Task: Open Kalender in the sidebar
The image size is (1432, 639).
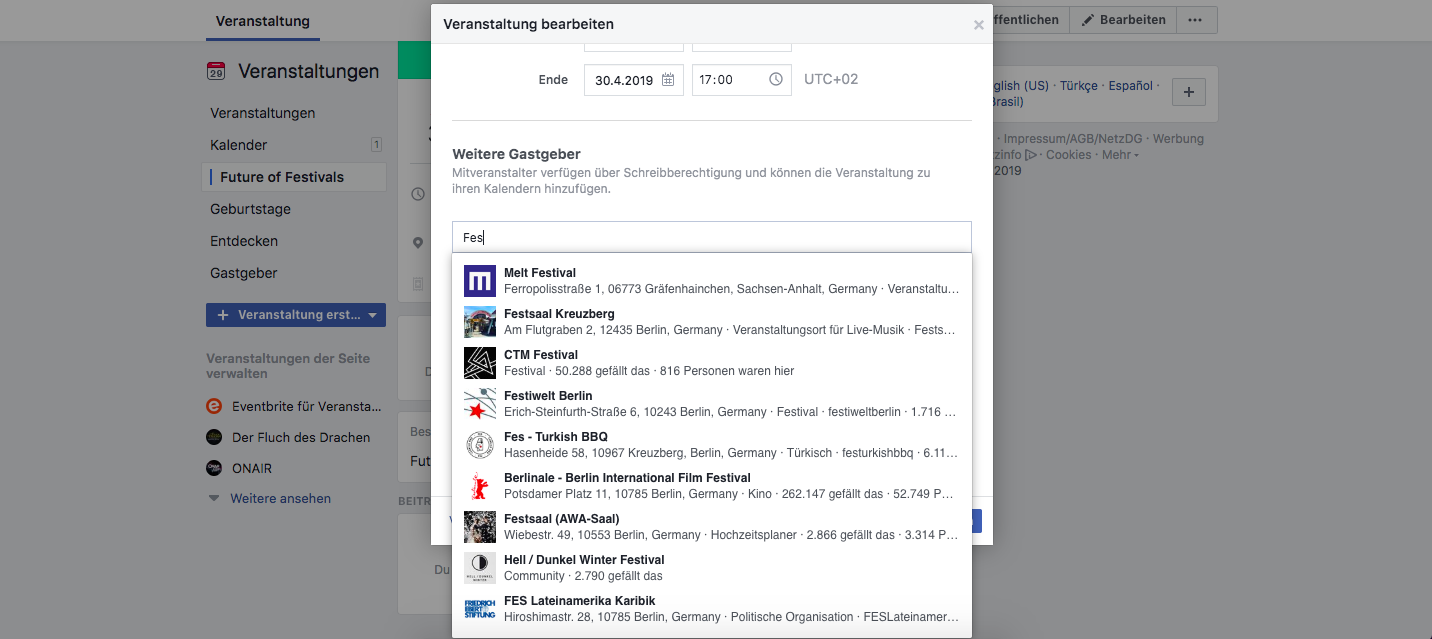Action: coord(239,145)
